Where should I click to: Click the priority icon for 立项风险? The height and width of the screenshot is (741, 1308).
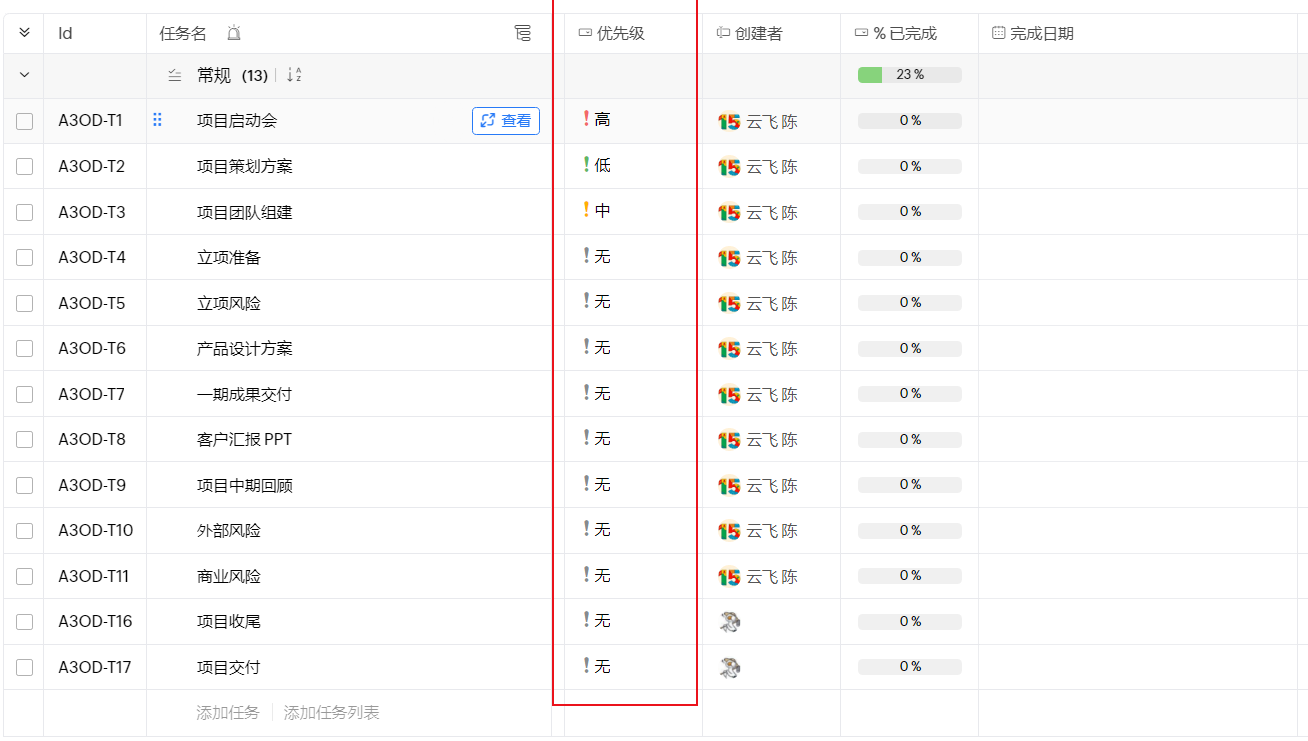pos(586,301)
